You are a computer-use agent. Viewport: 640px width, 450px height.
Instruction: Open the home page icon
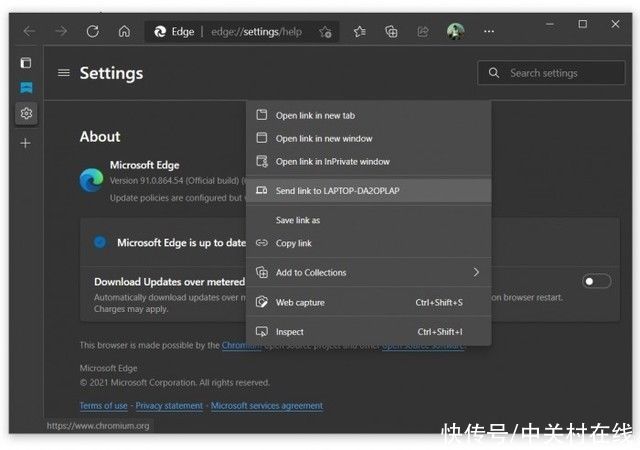point(124,31)
